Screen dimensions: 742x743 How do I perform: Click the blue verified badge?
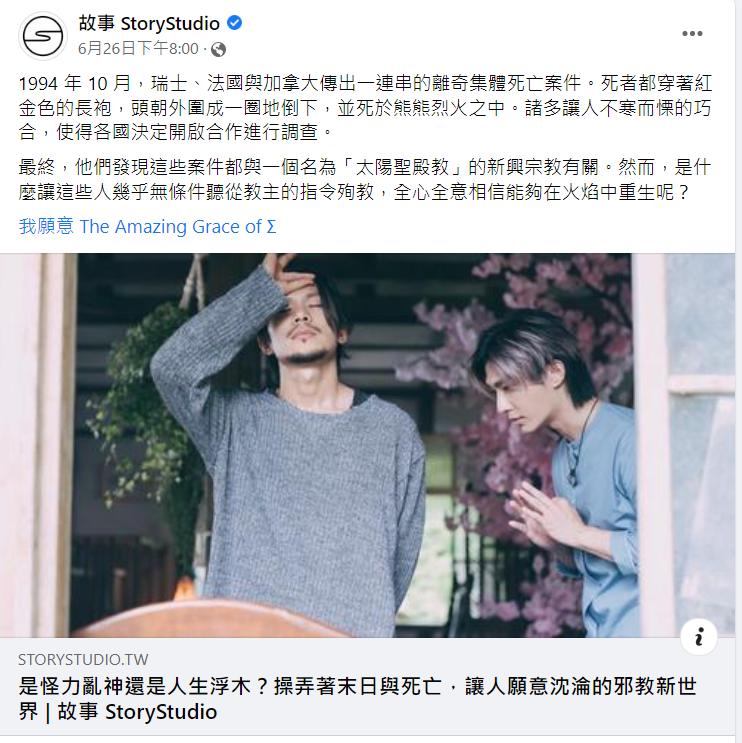click(235, 22)
